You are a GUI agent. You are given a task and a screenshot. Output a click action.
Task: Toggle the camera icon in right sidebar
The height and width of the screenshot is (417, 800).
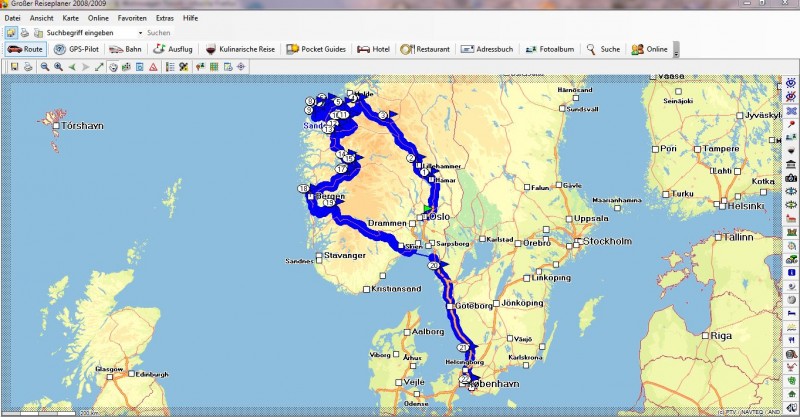791,177
